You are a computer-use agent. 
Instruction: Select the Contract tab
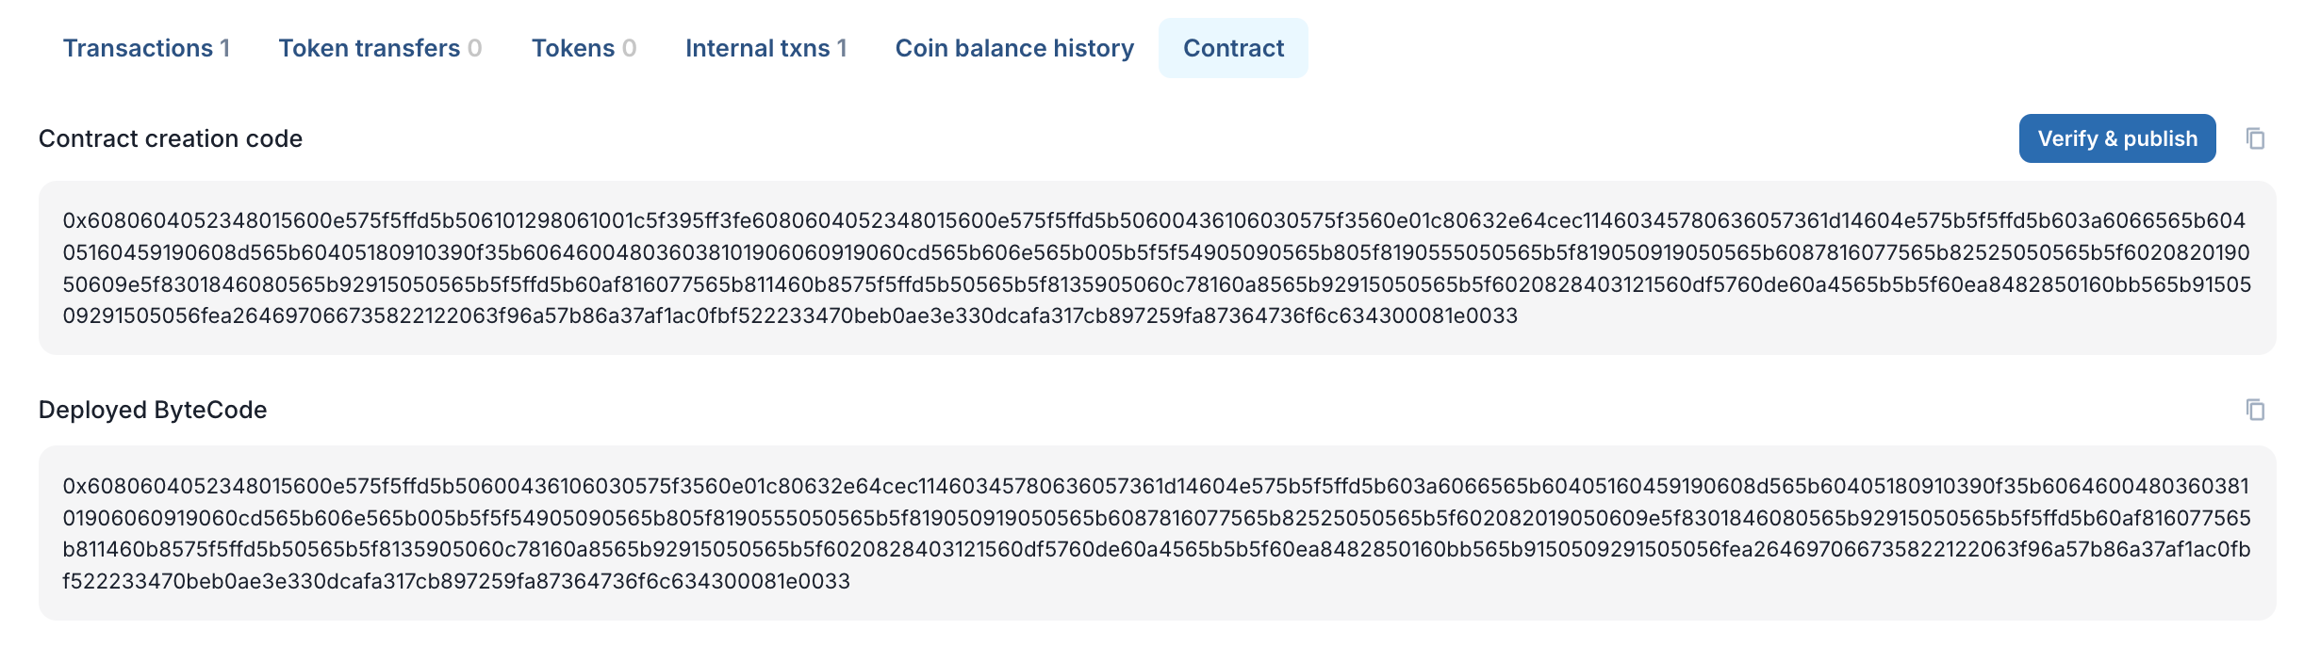point(1233,48)
